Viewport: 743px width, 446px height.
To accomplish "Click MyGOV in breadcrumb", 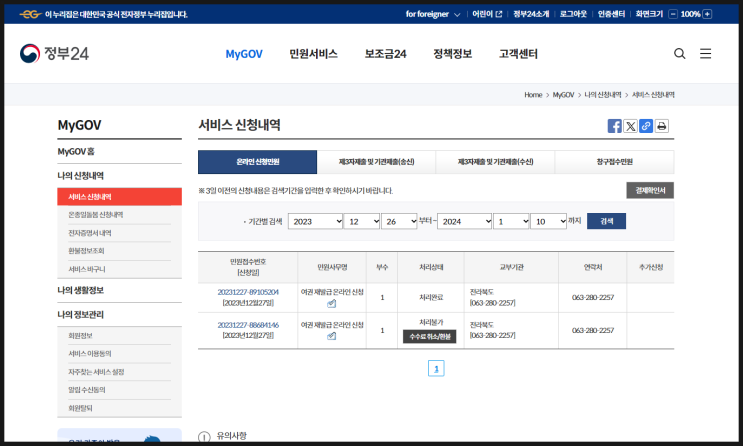I will pos(563,95).
